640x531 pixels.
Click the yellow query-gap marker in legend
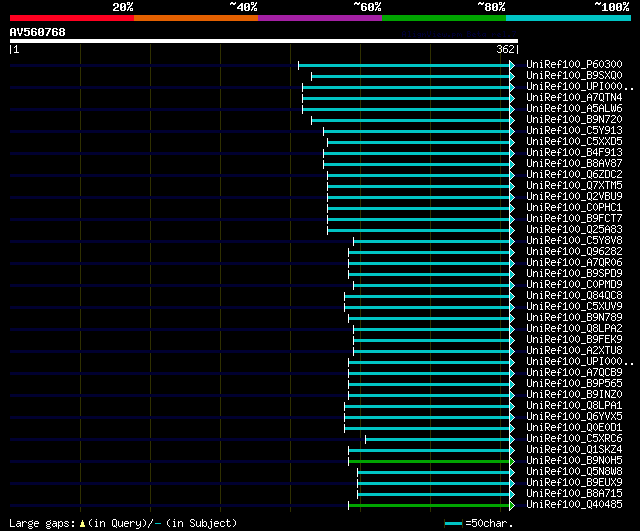click(x=82, y=523)
